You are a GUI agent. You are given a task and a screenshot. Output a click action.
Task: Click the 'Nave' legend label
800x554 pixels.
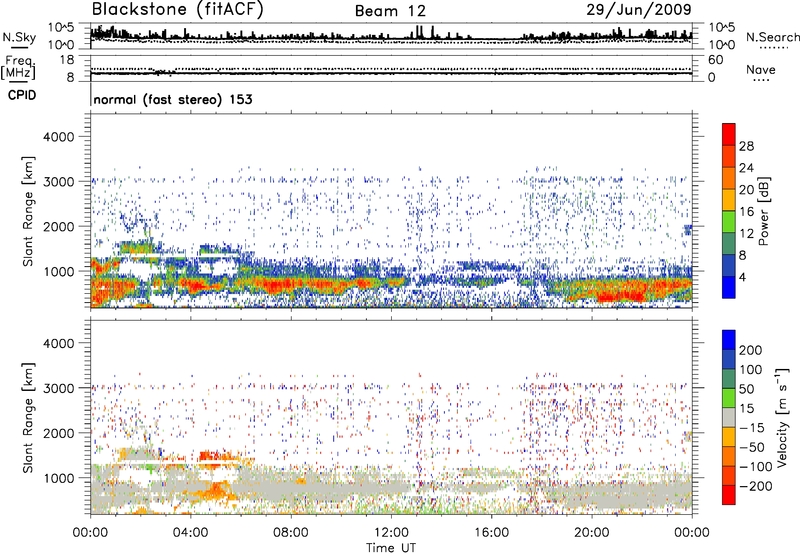click(761, 70)
